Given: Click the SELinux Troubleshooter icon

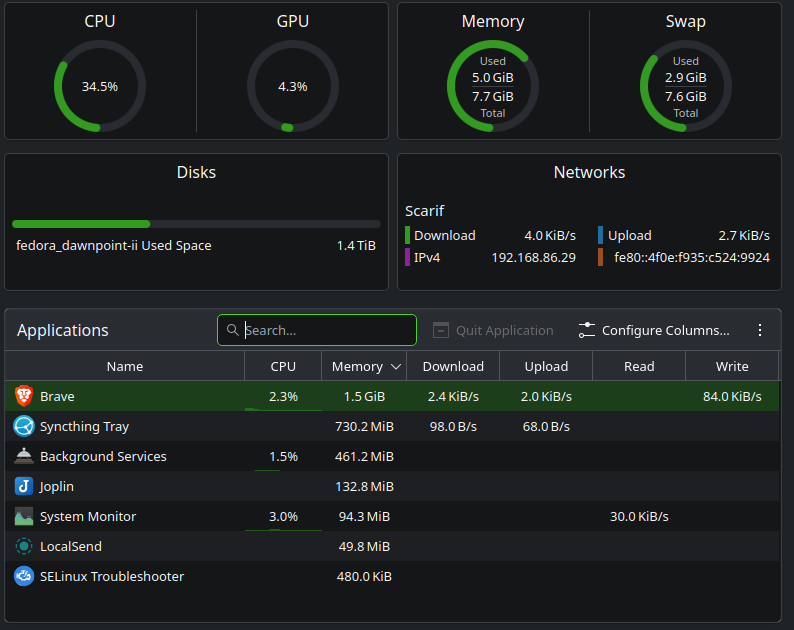Looking at the screenshot, I should click(24, 576).
